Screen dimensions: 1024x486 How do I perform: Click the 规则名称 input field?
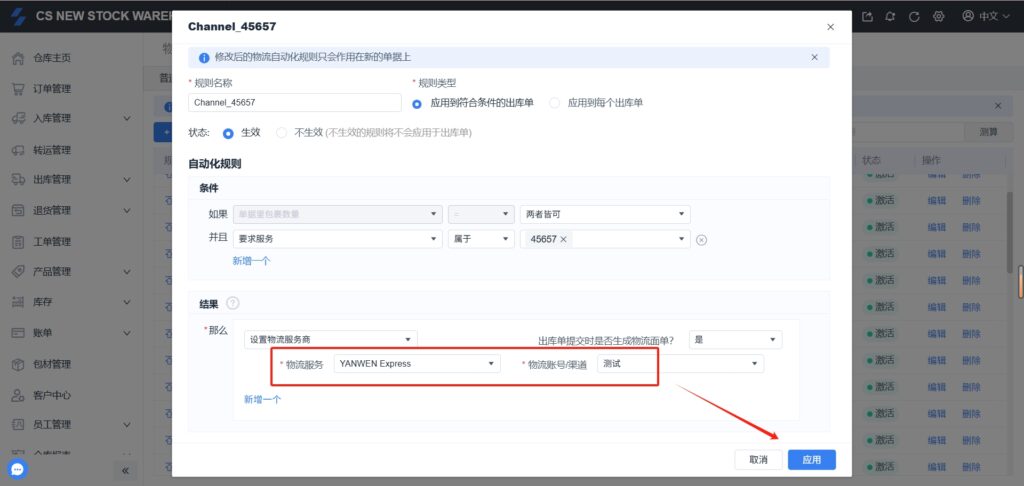click(x=294, y=102)
